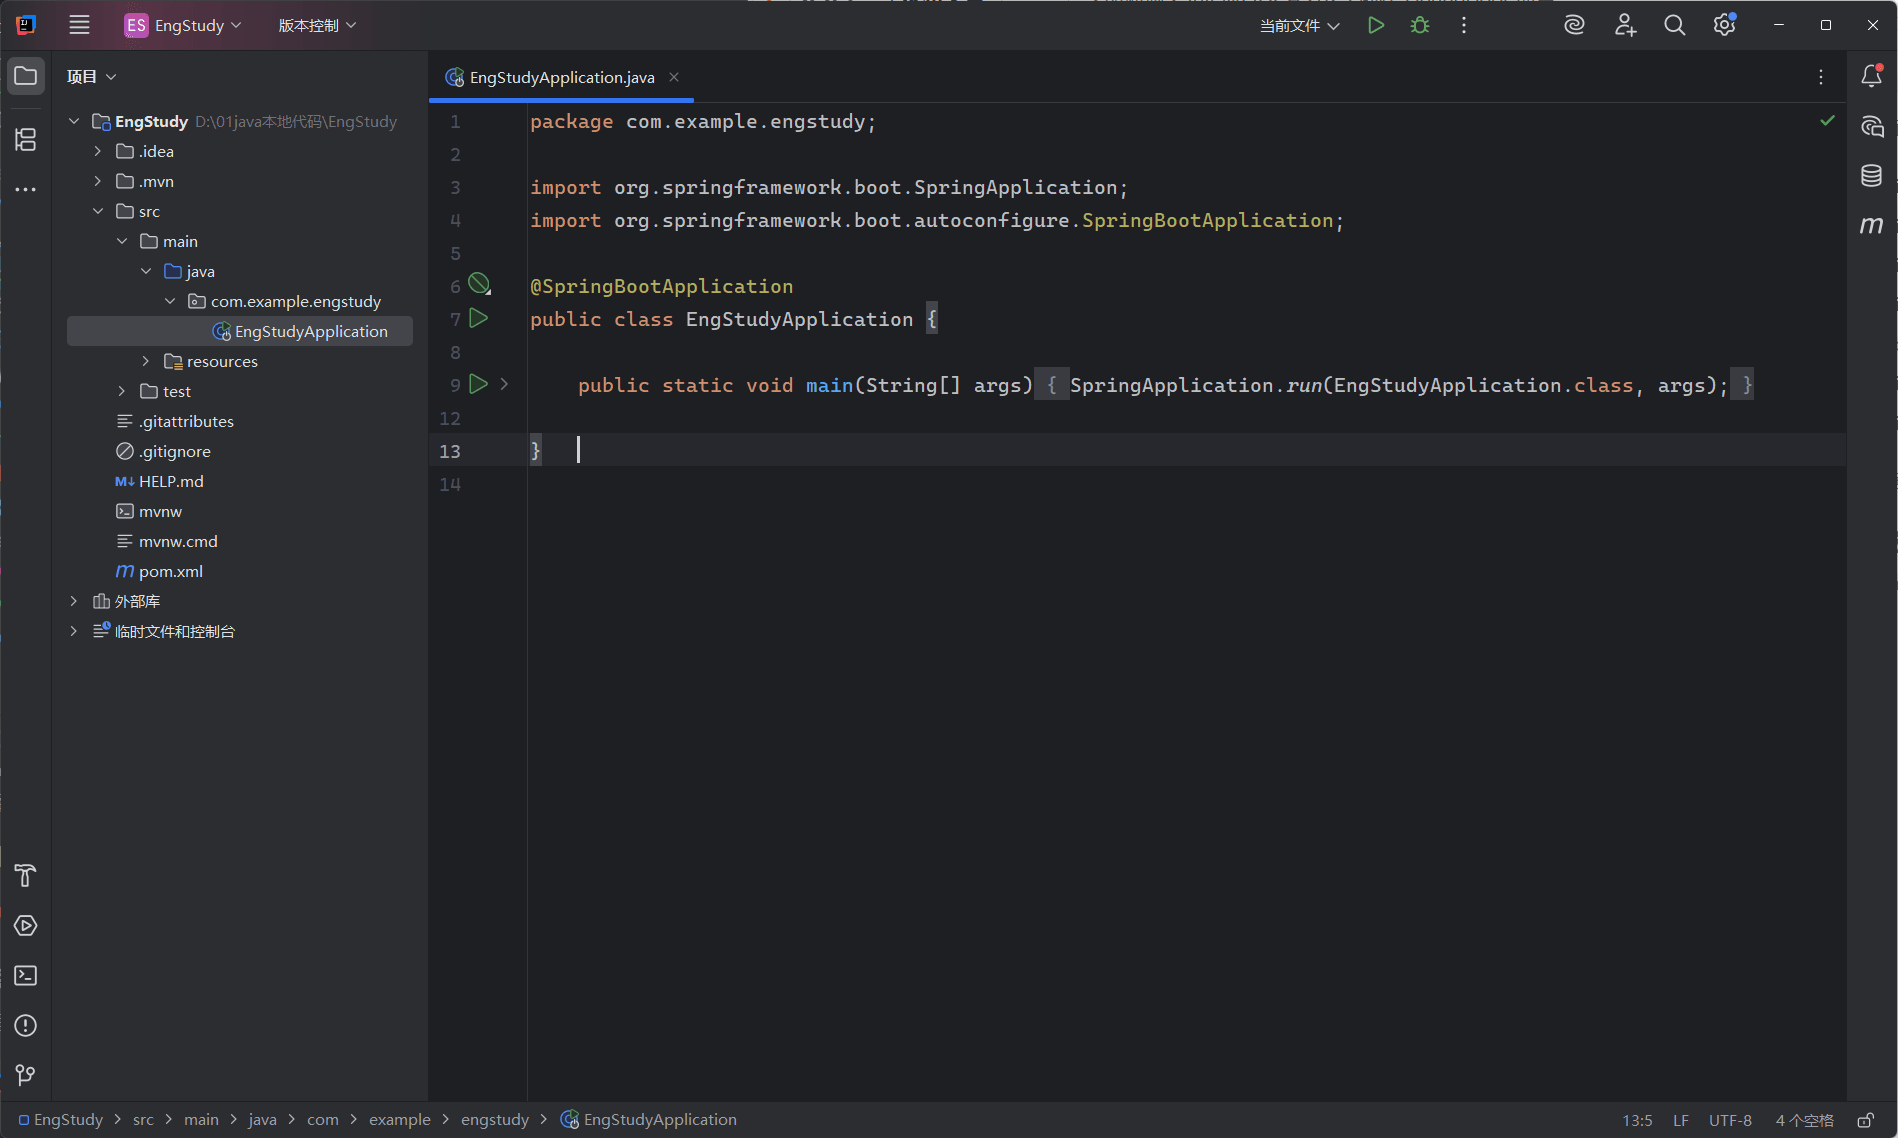
Task: Open the Maven tool window
Action: tap(1872, 226)
